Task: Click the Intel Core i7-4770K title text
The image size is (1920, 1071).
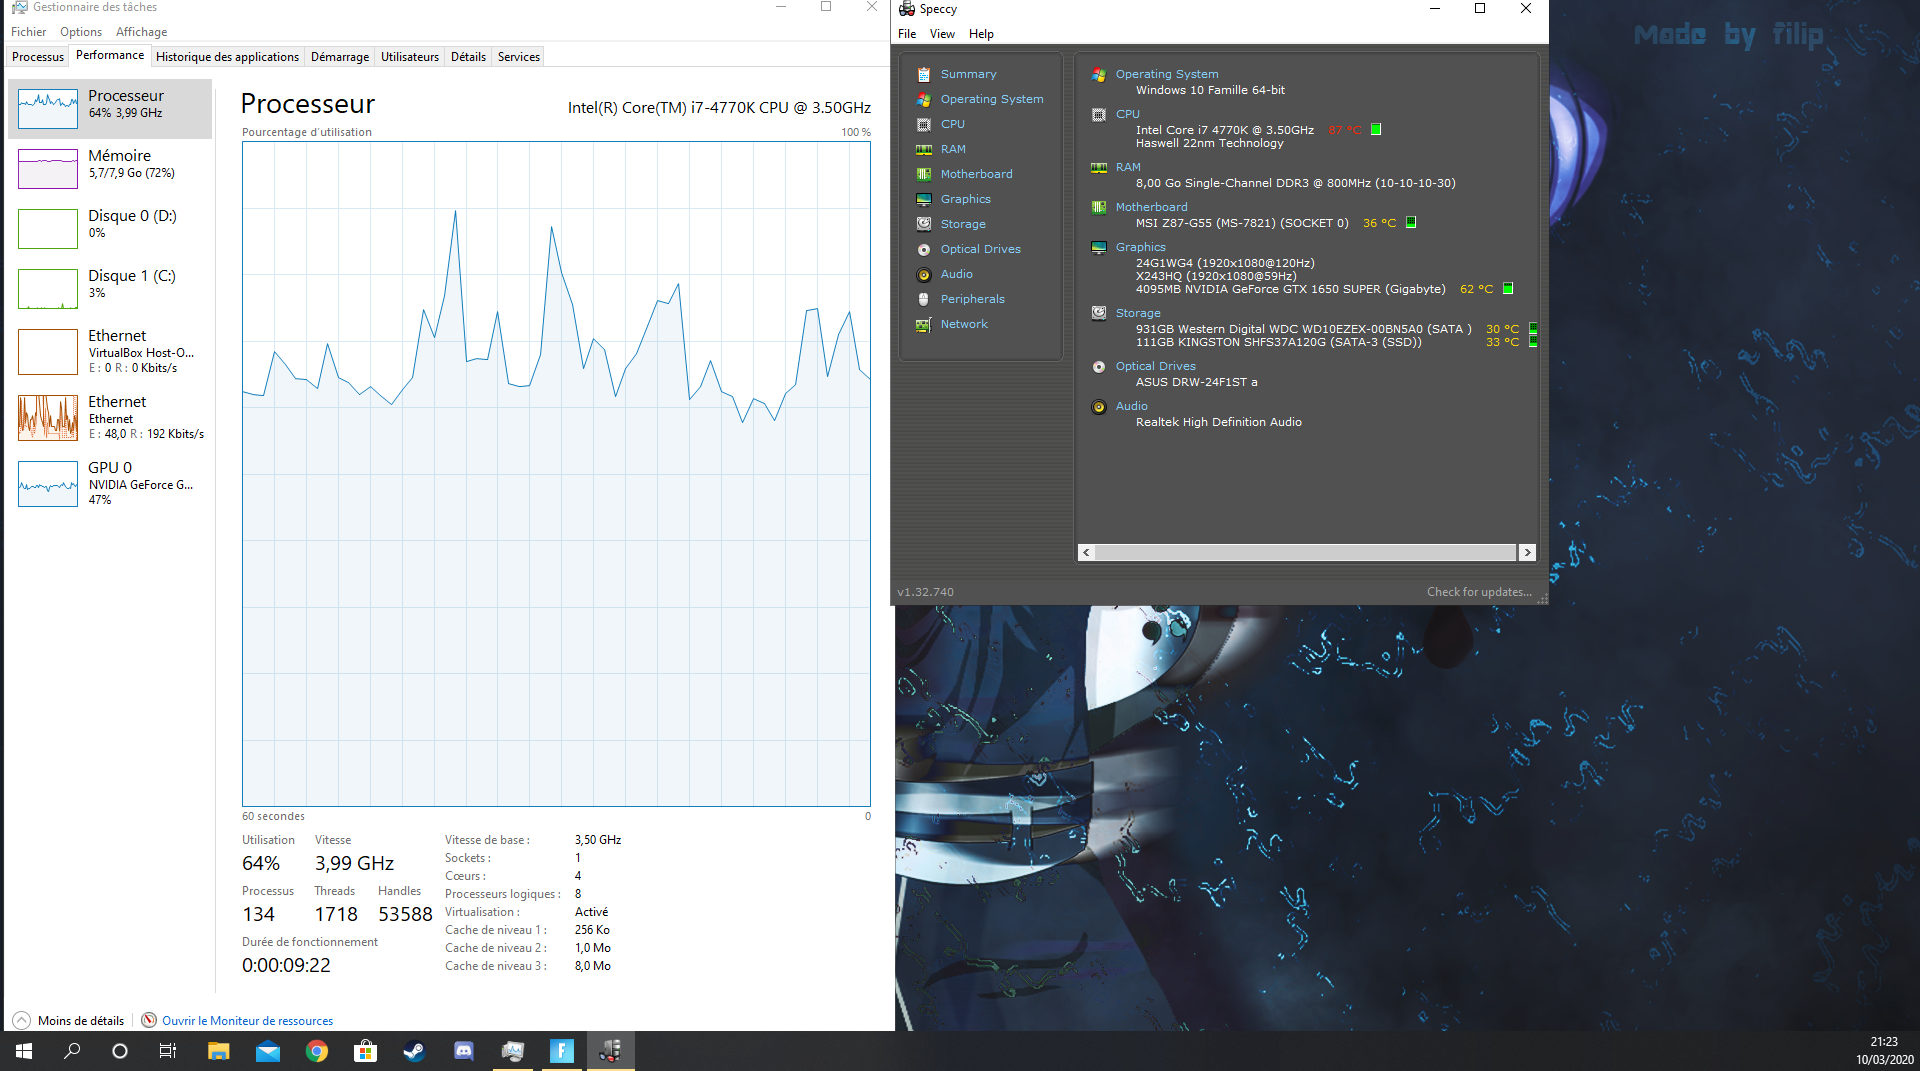Action: click(x=719, y=108)
